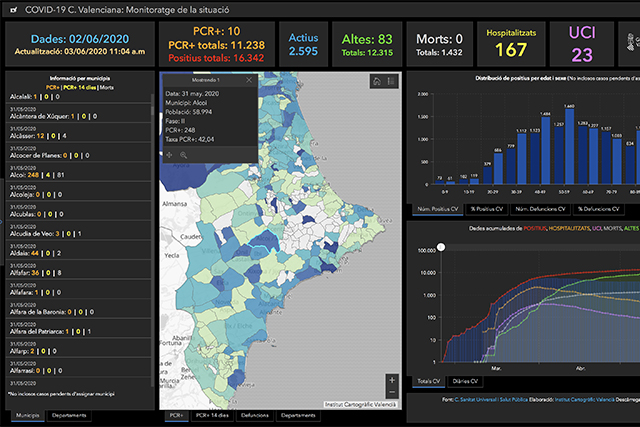The height and width of the screenshot is (427, 640).
Task: Zoom in the map with the plus button
Action: coord(392,380)
